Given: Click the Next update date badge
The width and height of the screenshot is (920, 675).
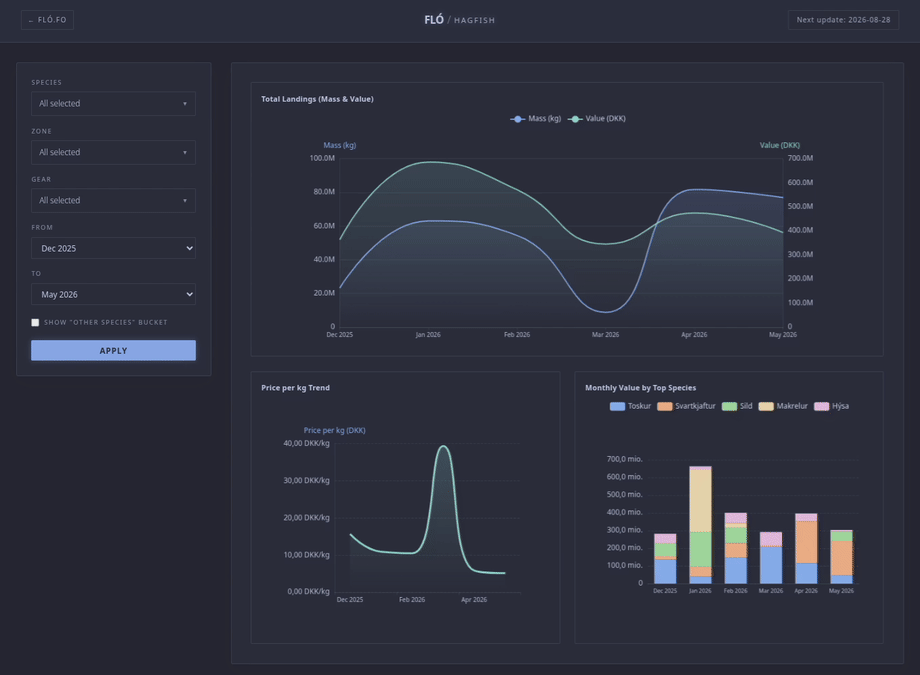Looking at the screenshot, I should 843,20.
